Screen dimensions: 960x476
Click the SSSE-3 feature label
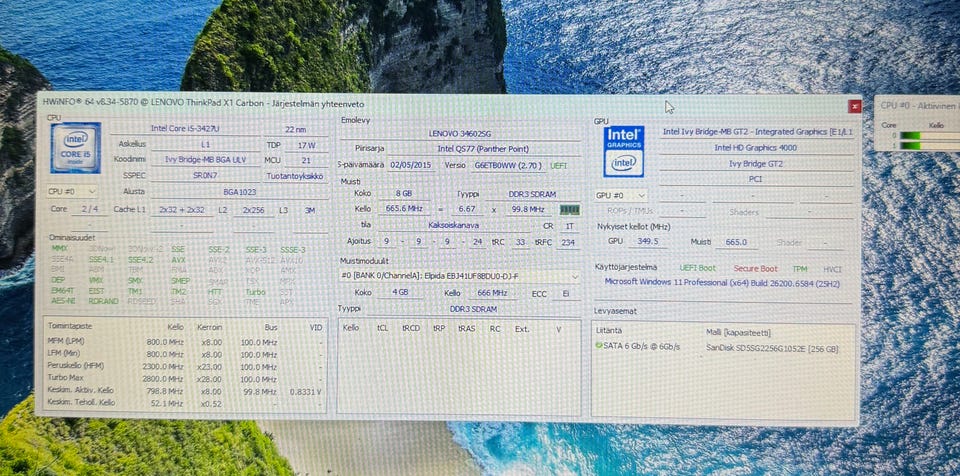(x=292, y=250)
